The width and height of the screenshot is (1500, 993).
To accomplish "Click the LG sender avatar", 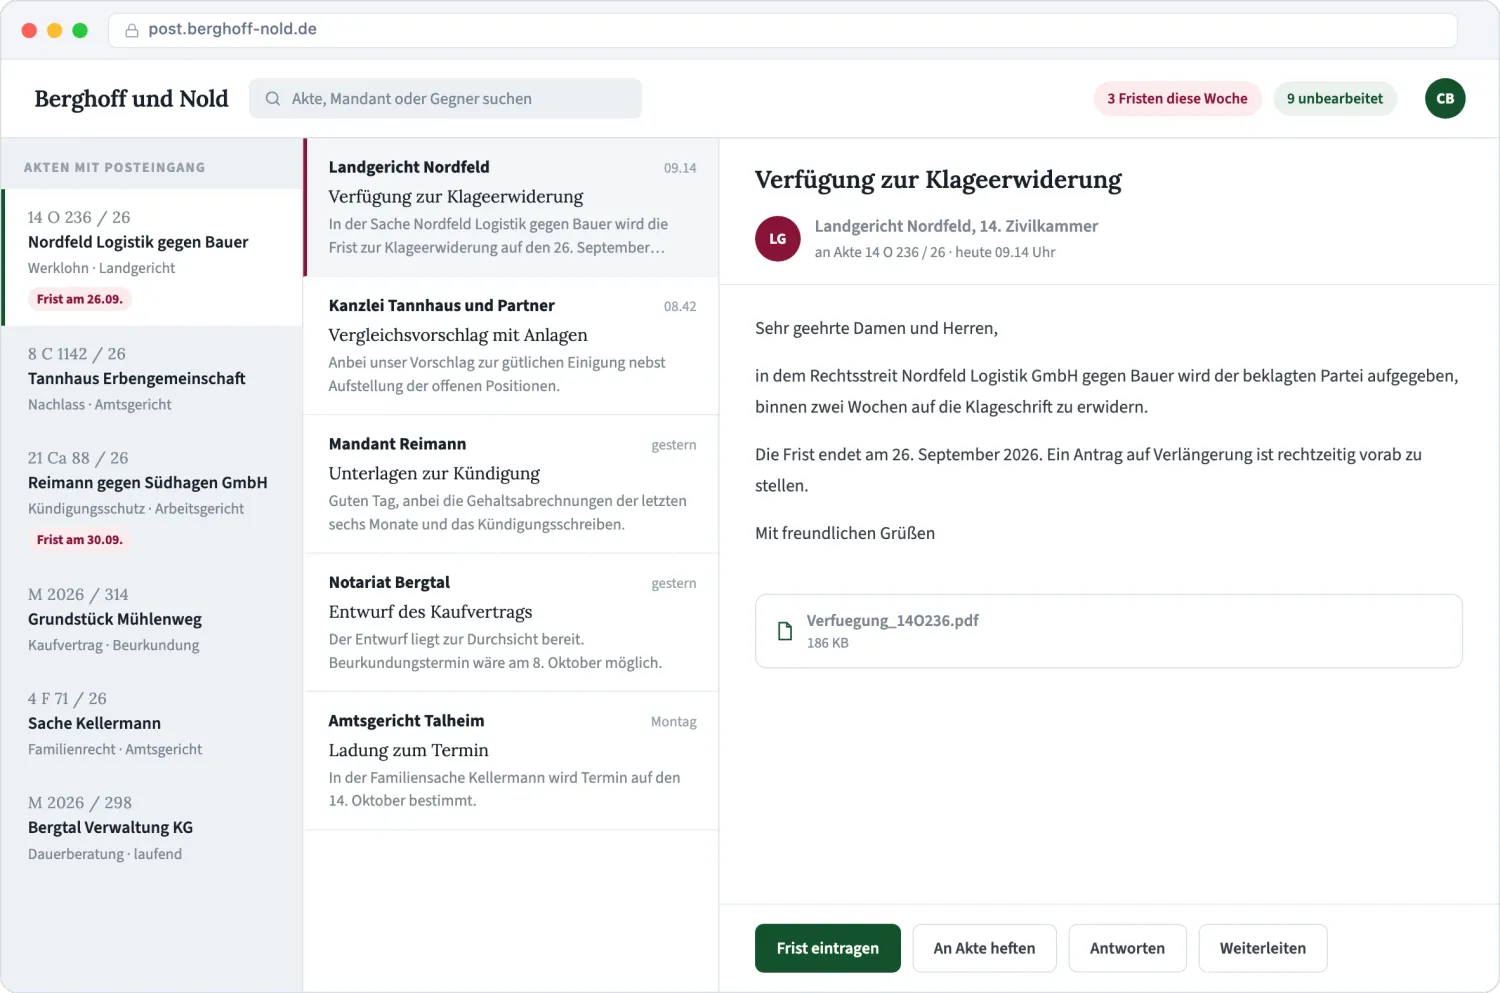I will click(x=777, y=239).
